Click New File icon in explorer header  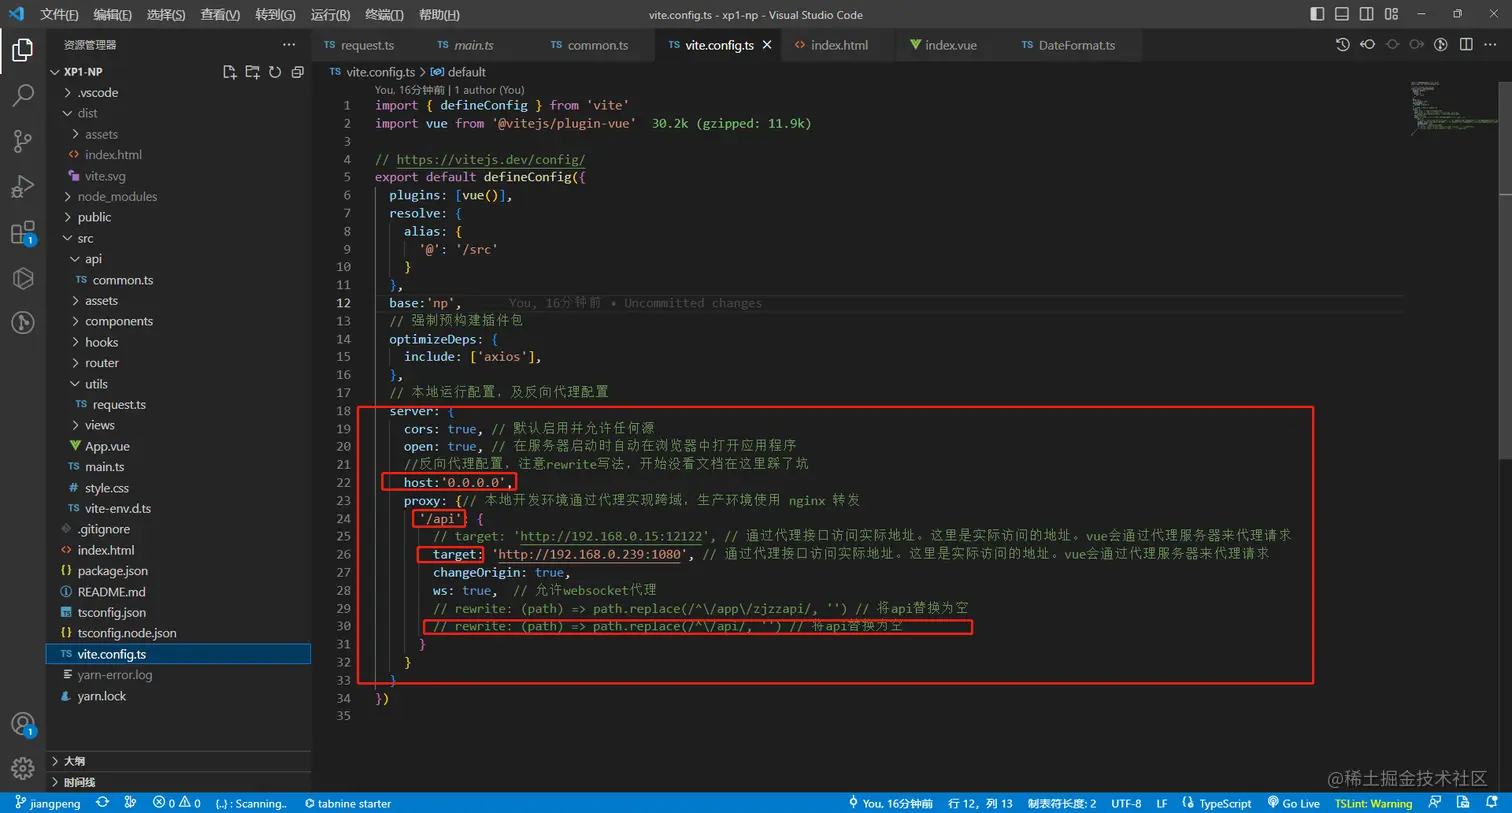point(230,72)
